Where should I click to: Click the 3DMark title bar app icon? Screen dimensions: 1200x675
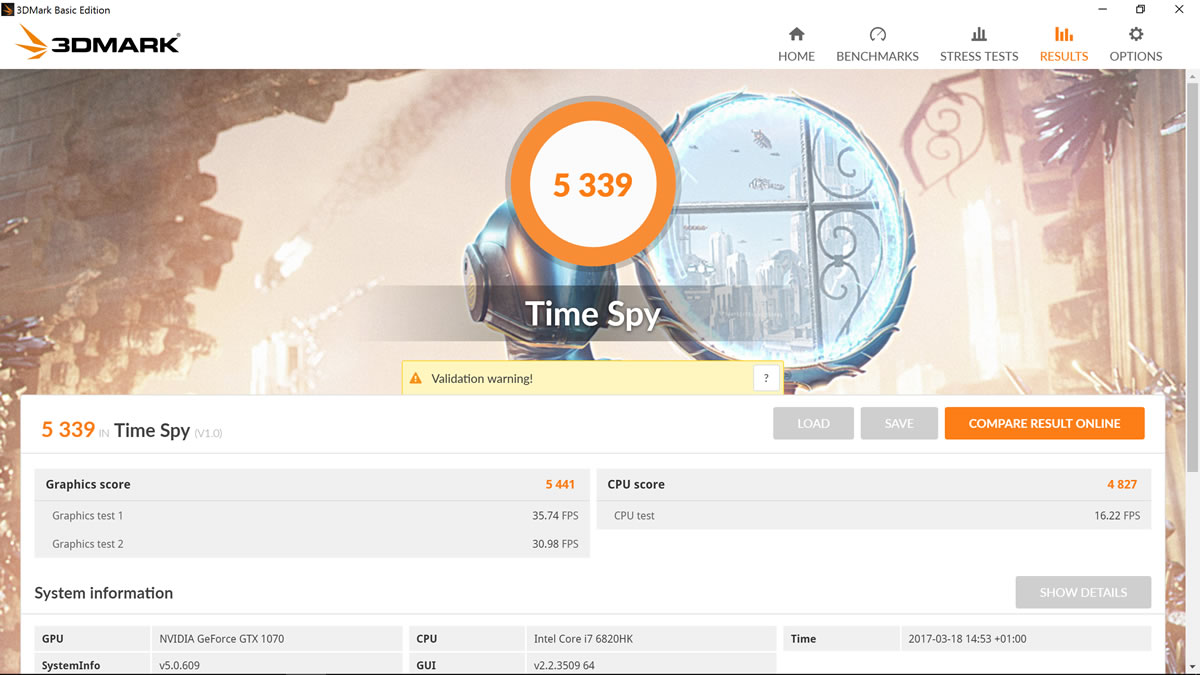[8, 9]
